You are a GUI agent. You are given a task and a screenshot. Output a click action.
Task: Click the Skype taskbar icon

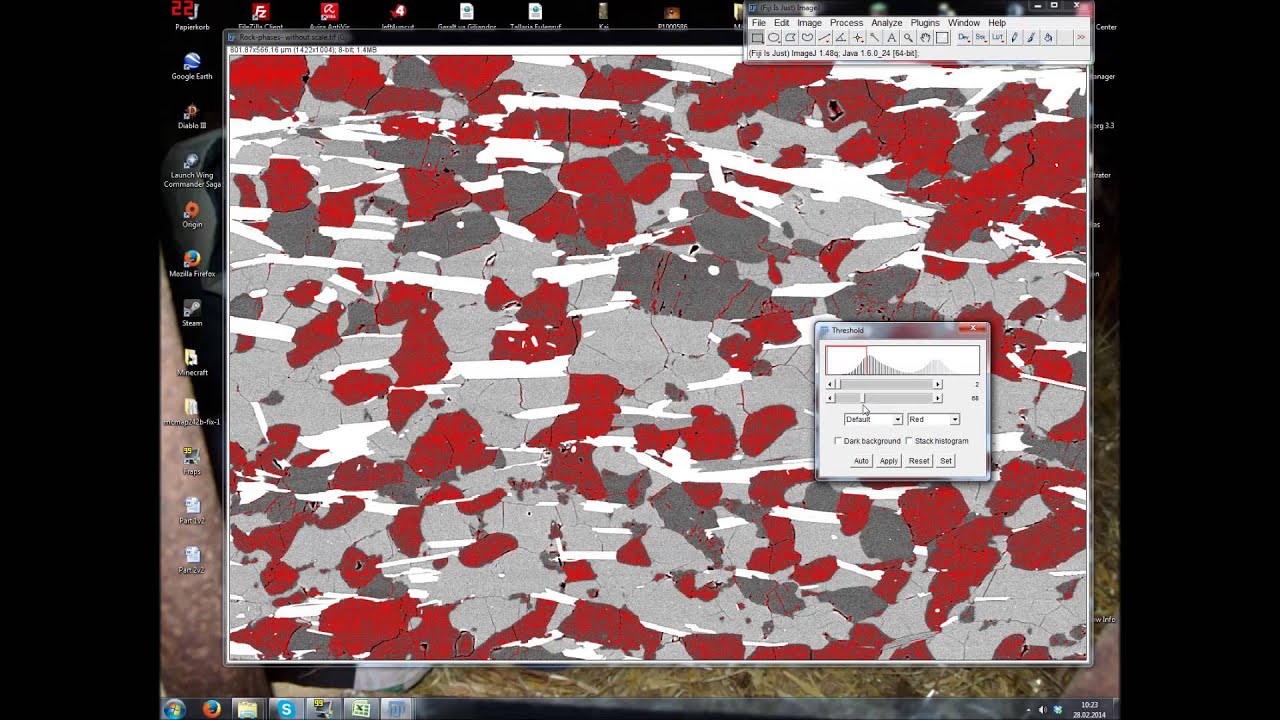click(x=286, y=709)
